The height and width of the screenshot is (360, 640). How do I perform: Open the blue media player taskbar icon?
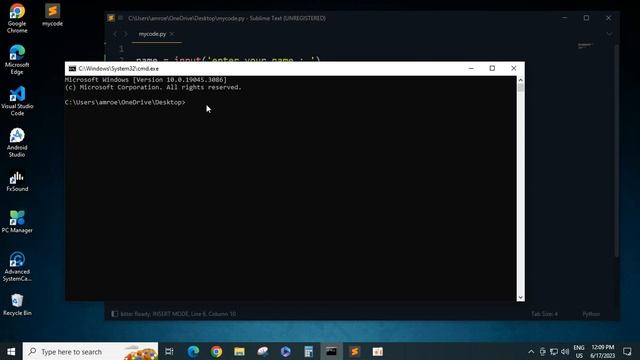point(285,351)
